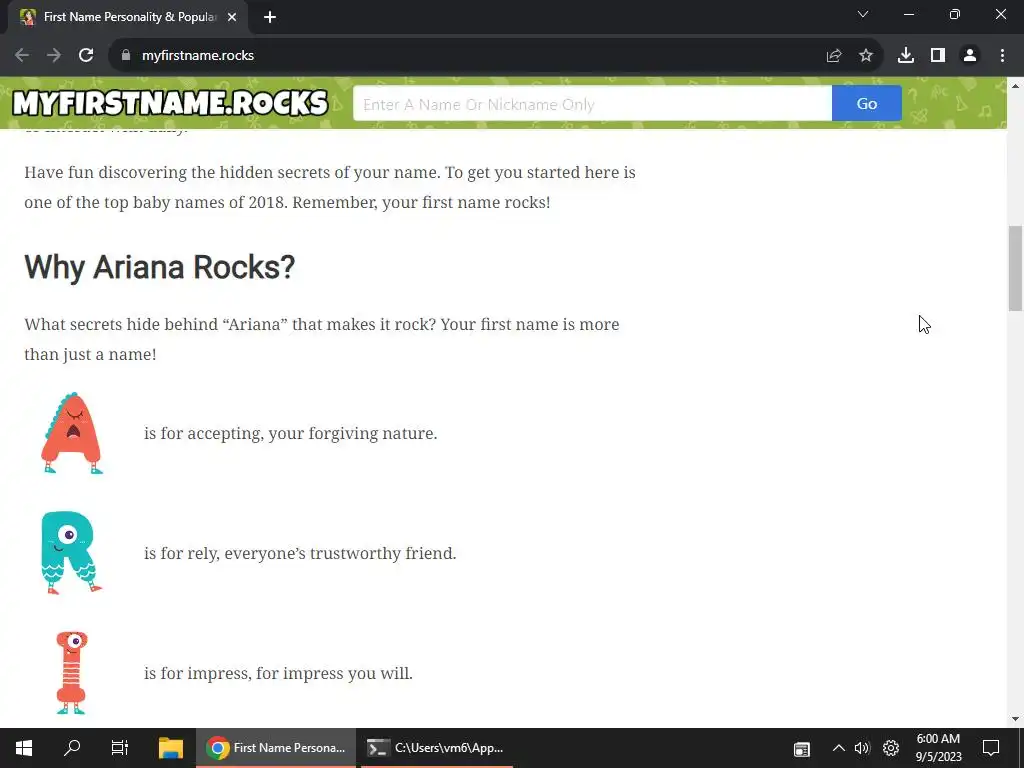
Task: Open taskbar search magnifier
Action: click(72, 748)
